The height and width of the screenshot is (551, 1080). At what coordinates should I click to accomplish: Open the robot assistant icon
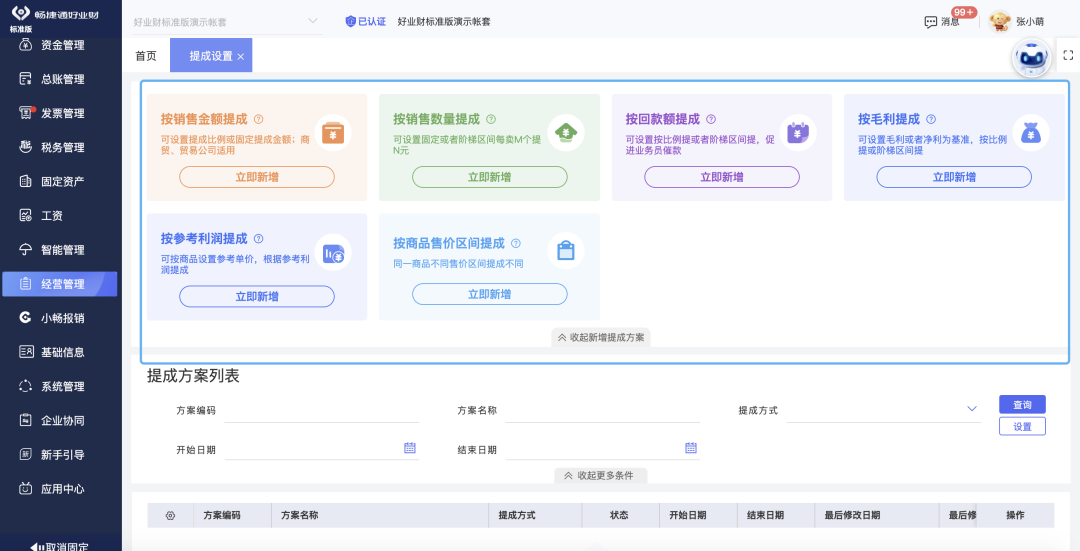click(1030, 58)
